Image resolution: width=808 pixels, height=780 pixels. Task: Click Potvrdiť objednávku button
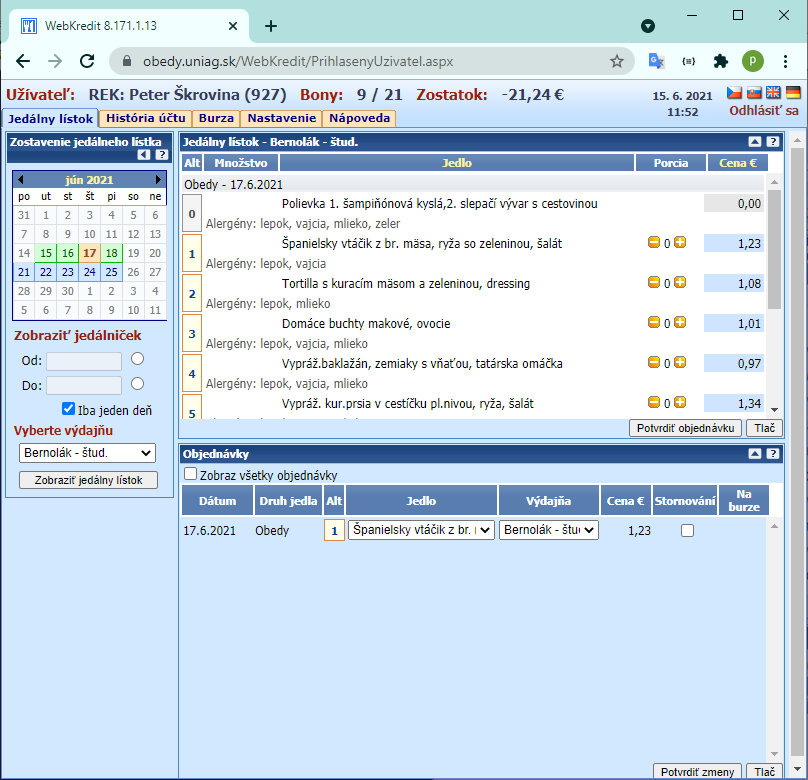coord(685,428)
